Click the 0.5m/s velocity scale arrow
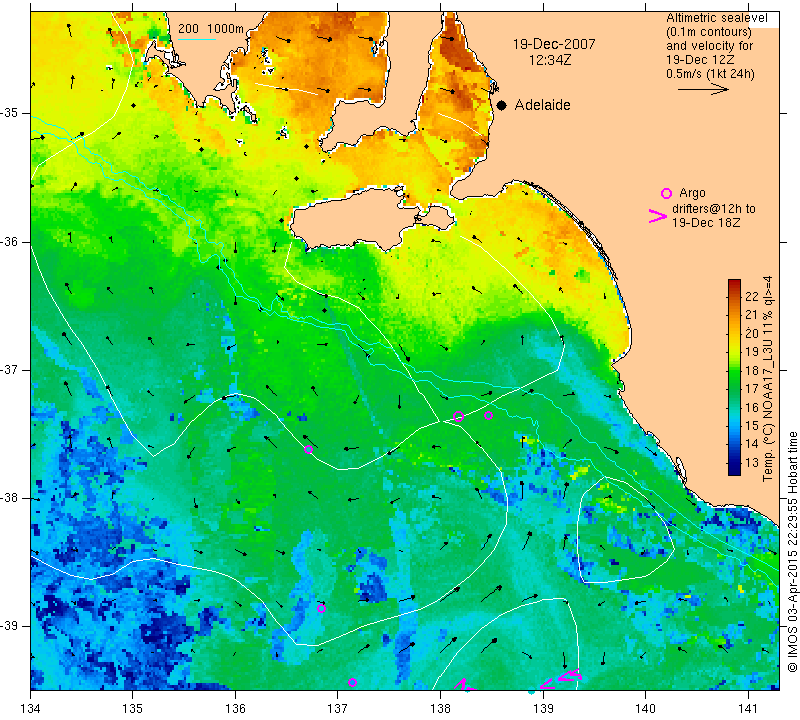This screenshot has width=800, height=720. tap(703, 89)
